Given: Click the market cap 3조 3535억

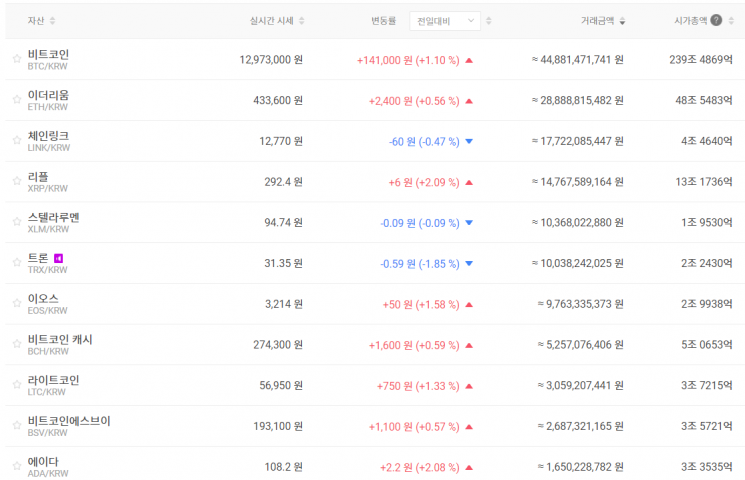Looking at the screenshot, I should tap(707, 467).
